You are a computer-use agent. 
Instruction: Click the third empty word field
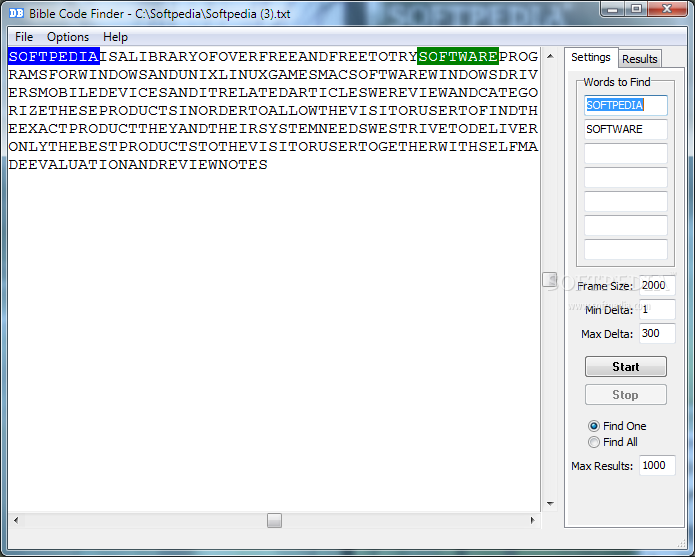tap(625, 153)
